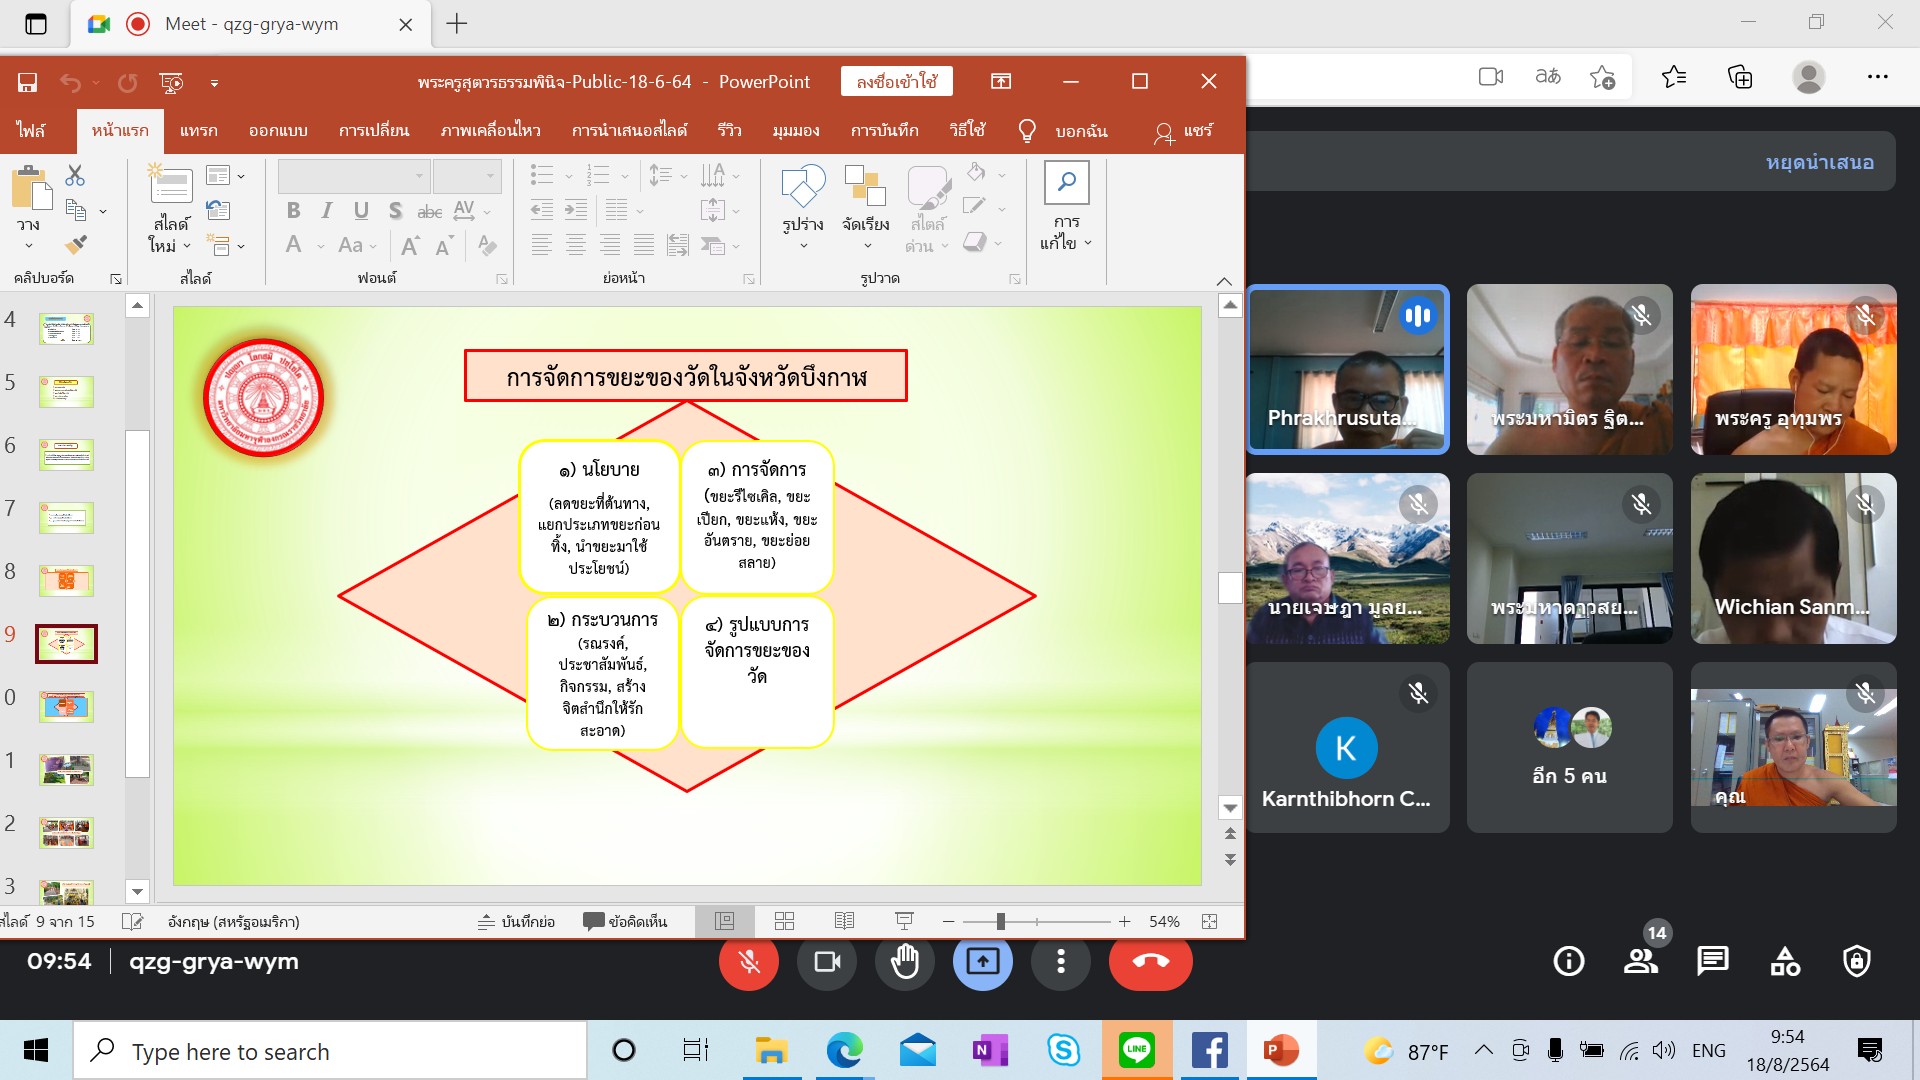Click Type here to search box

[330, 1051]
